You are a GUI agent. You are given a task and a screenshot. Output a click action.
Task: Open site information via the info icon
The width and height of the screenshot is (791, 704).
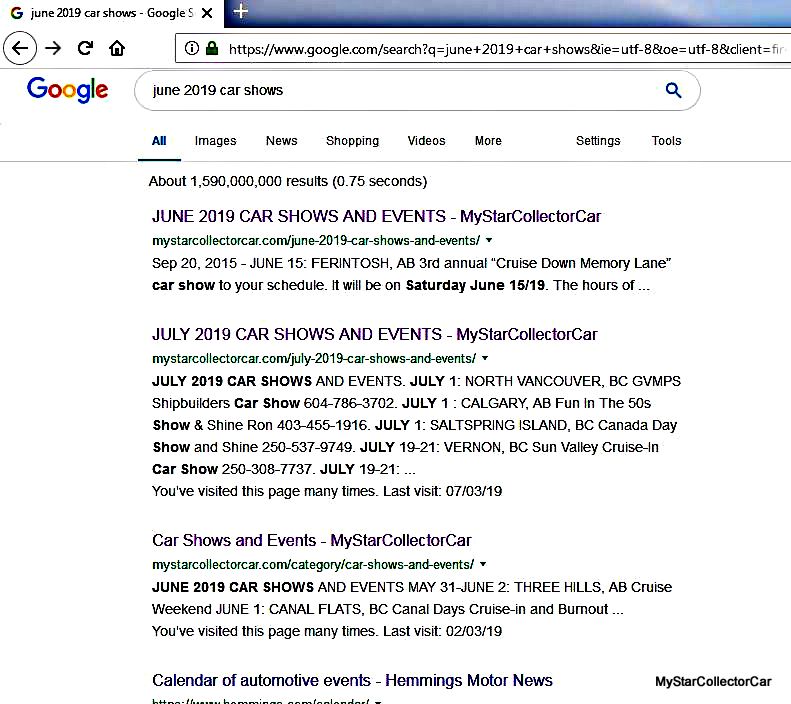tap(191, 48)
